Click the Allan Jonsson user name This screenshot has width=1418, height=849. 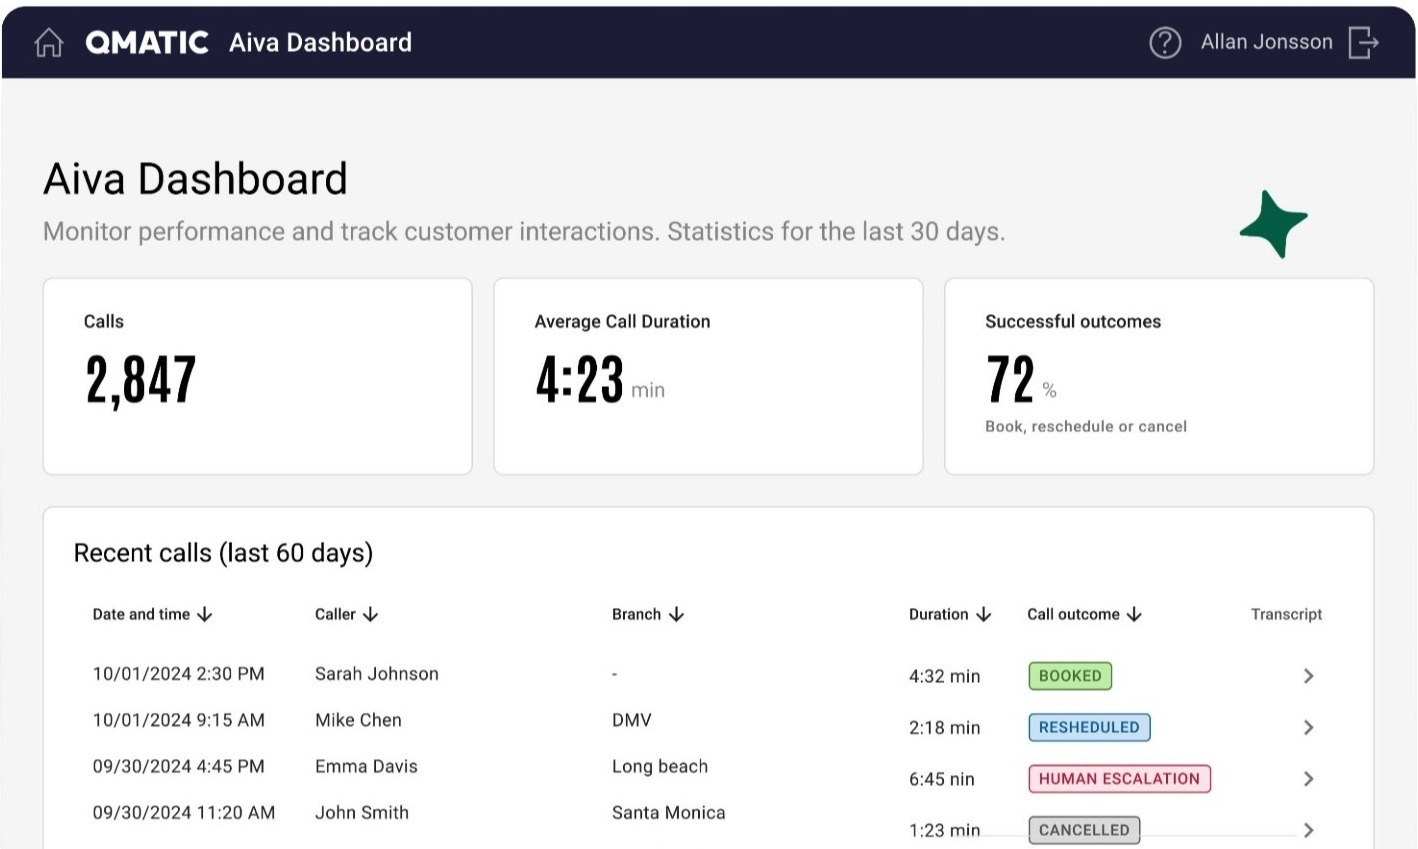pos(1266,42)
